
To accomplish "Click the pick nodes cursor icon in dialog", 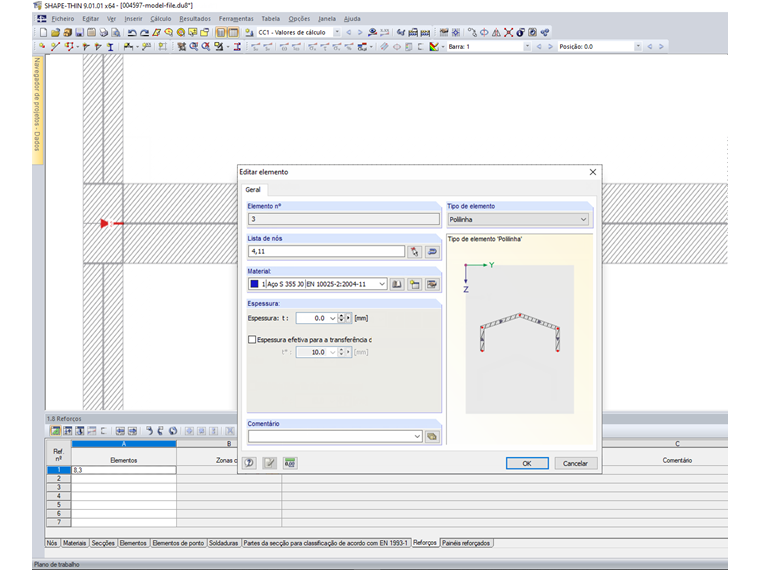I will 414,252.
